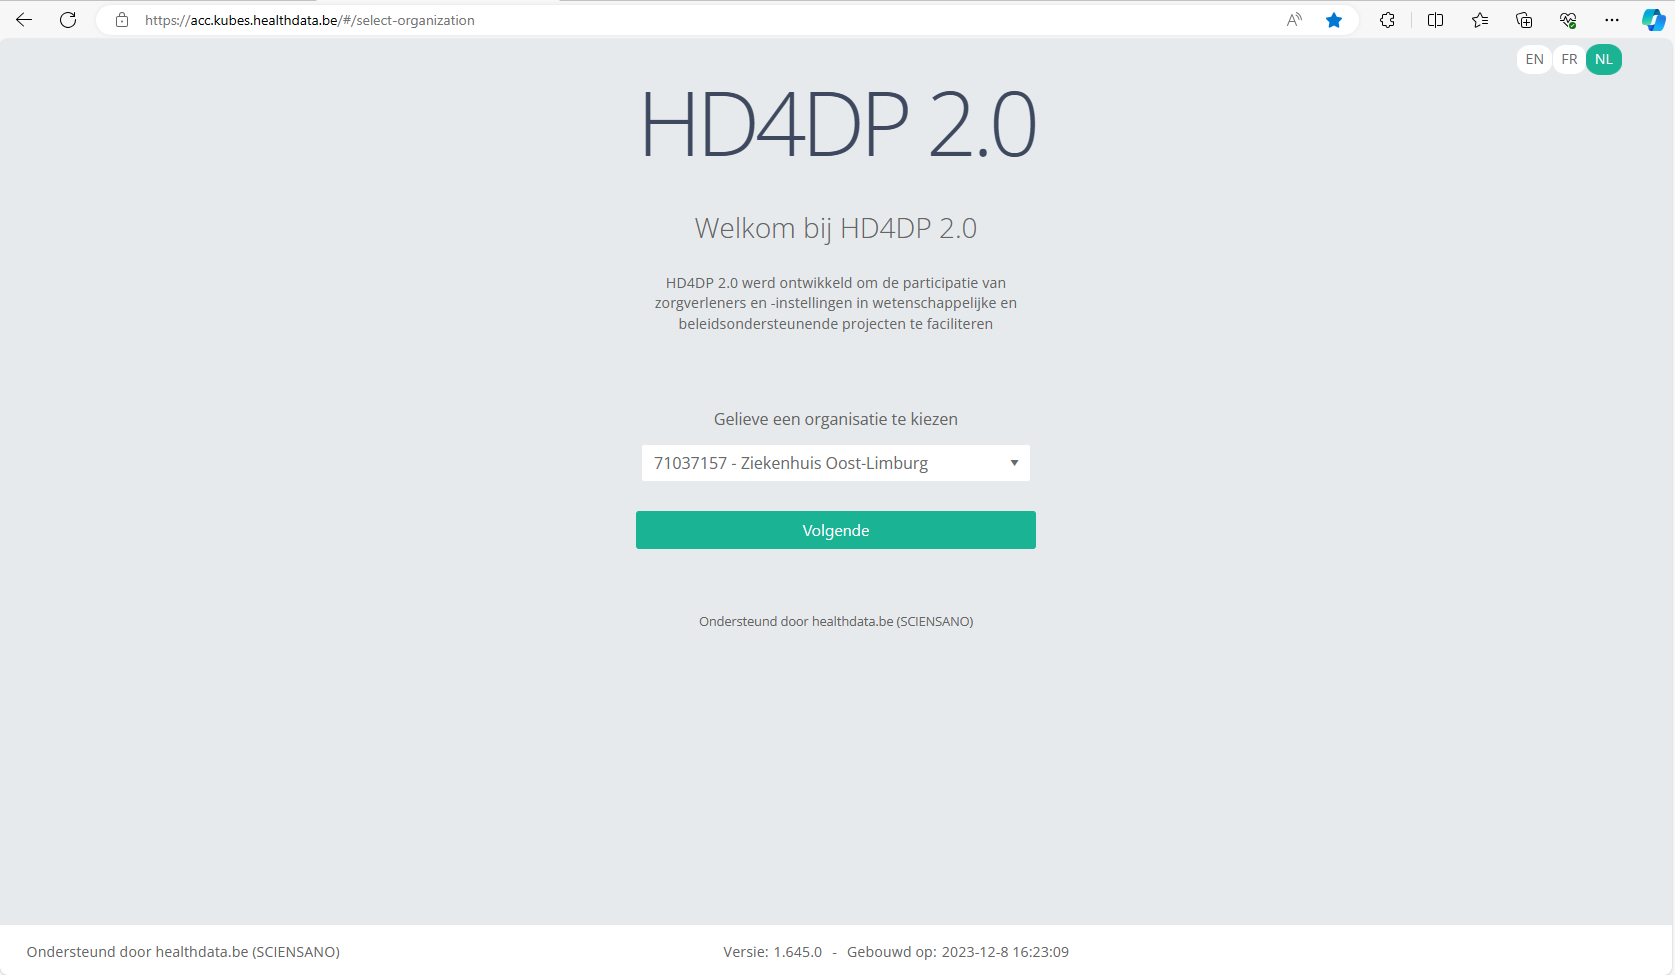Open the Collections panel

click(x=1524, y=20)
